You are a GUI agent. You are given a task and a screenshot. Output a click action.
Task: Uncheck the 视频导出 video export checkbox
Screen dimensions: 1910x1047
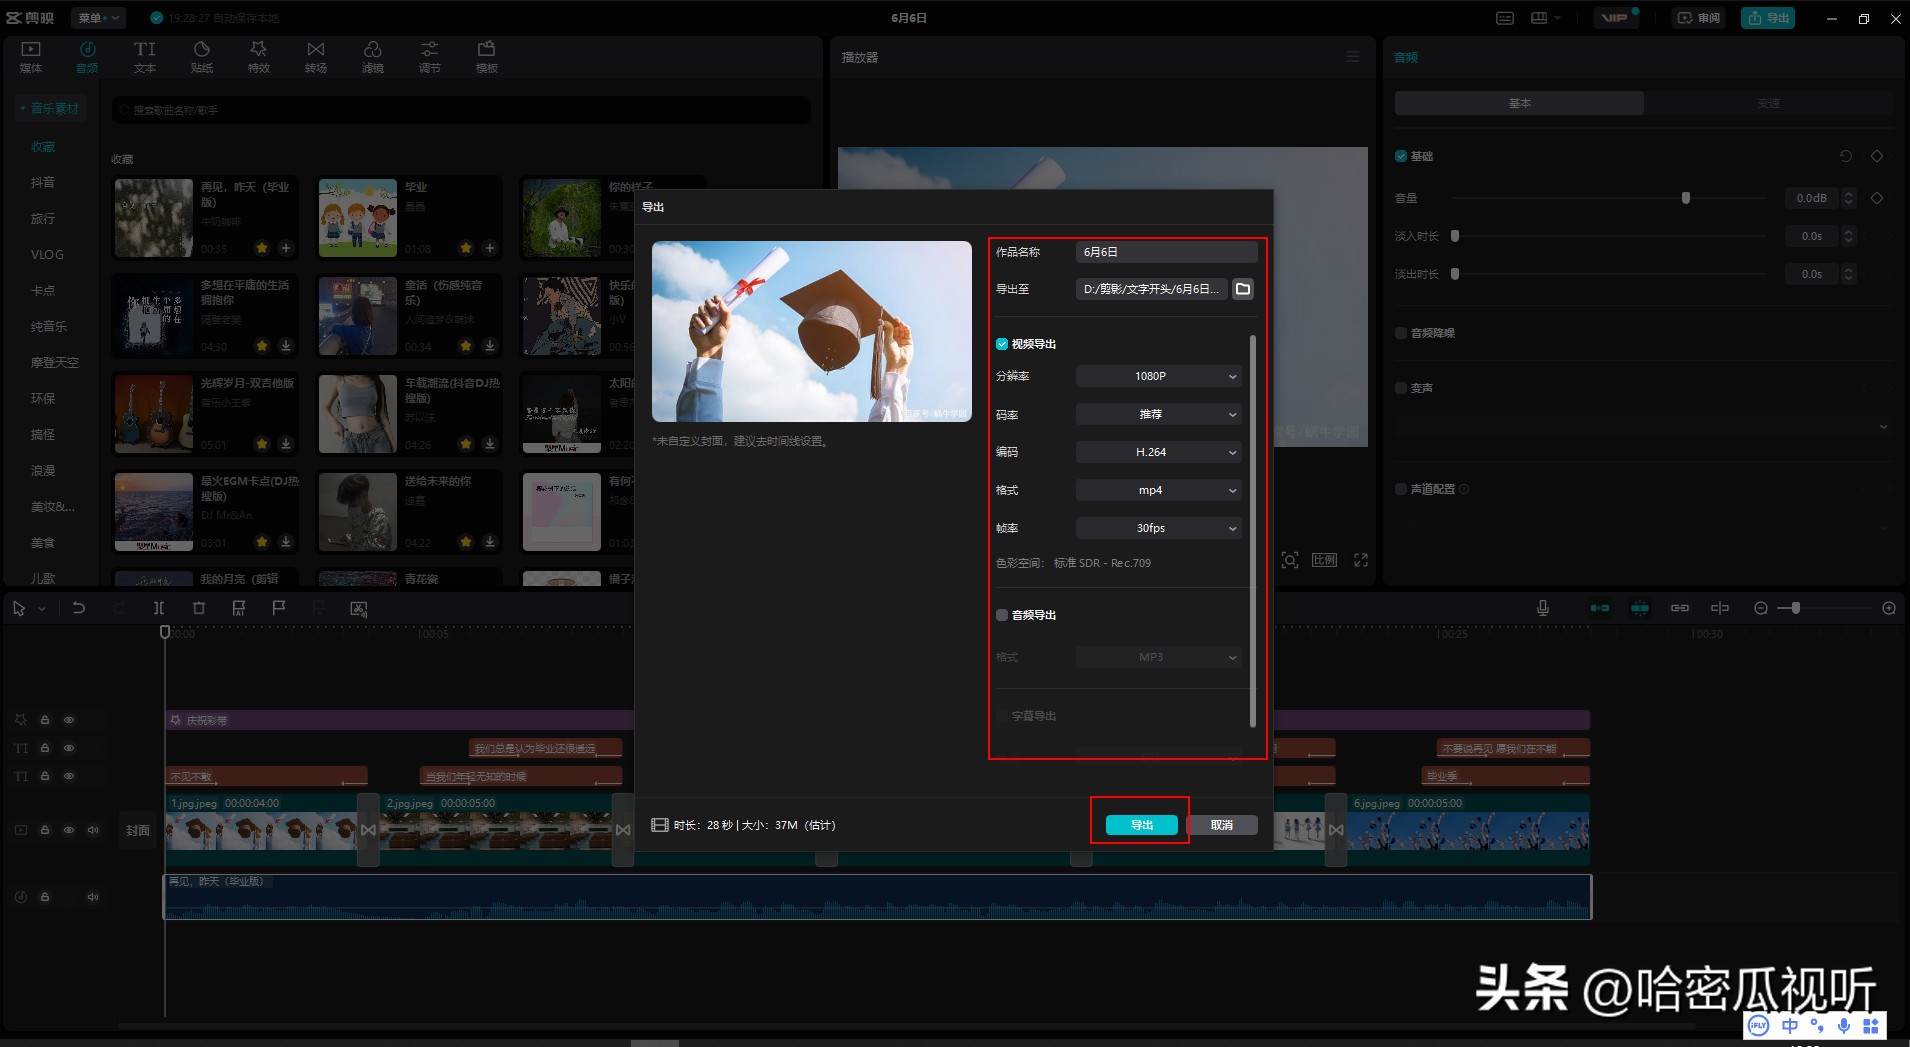point(1002,344)
